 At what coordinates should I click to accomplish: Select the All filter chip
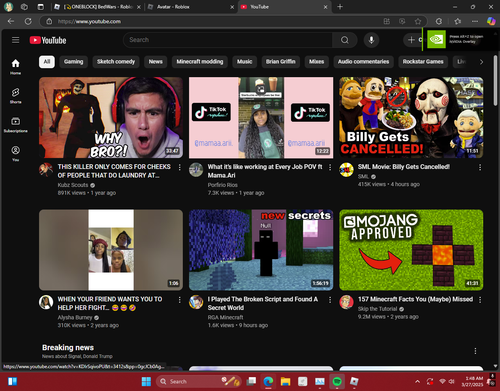[x=47, y=62]
